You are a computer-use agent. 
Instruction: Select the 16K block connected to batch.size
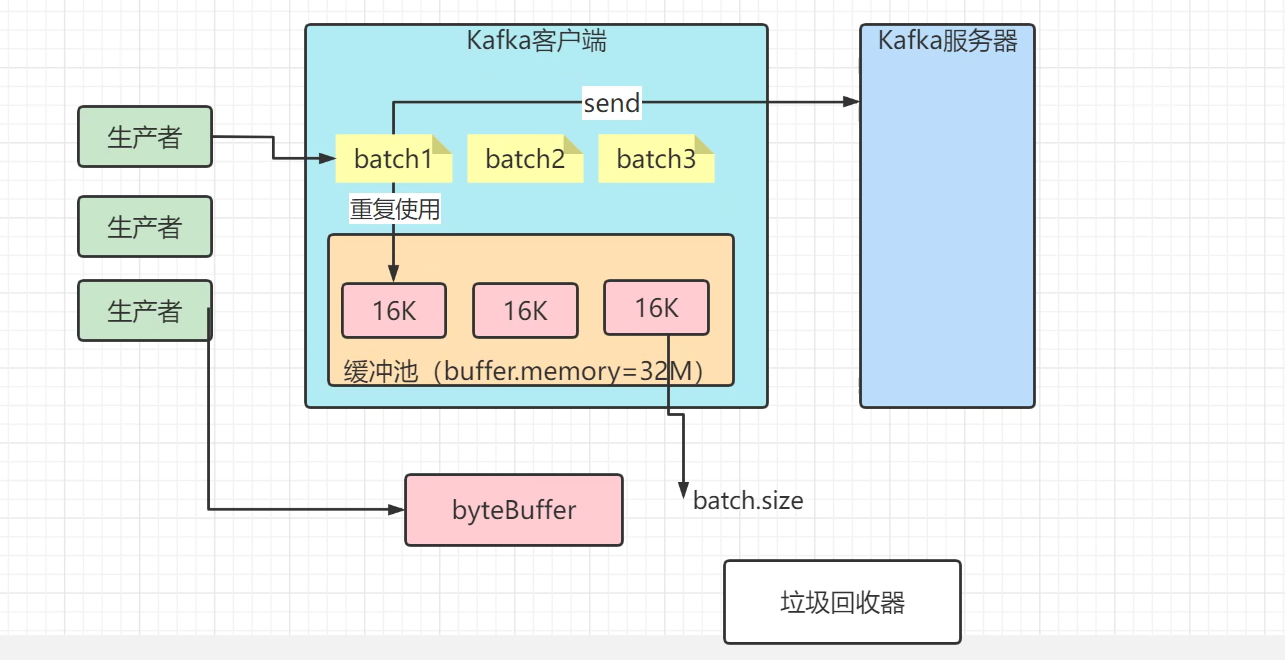[x=657, y=307]
